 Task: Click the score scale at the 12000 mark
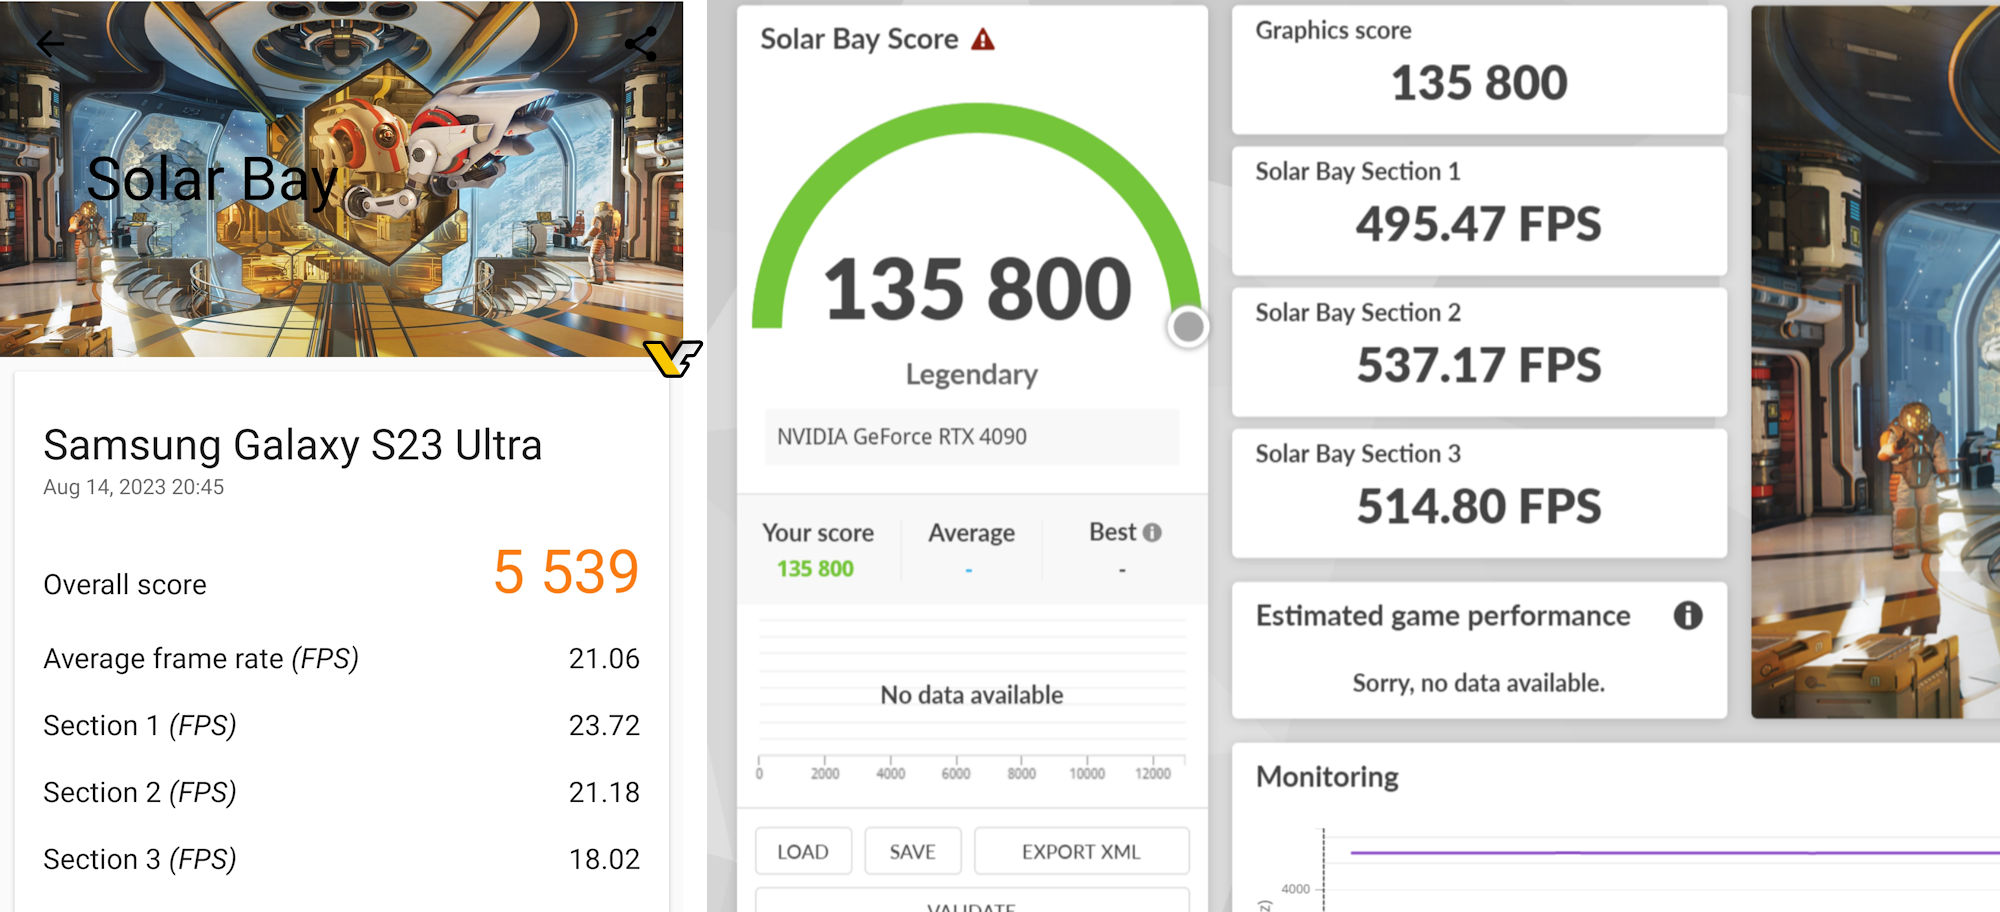pos(1152,773)
